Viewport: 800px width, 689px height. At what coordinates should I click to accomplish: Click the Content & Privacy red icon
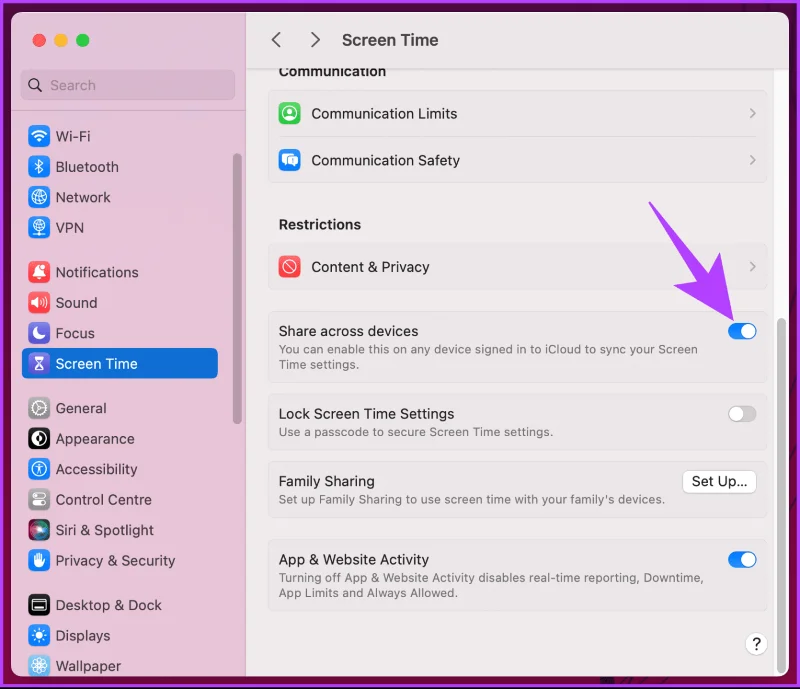(x=289, y=267)
